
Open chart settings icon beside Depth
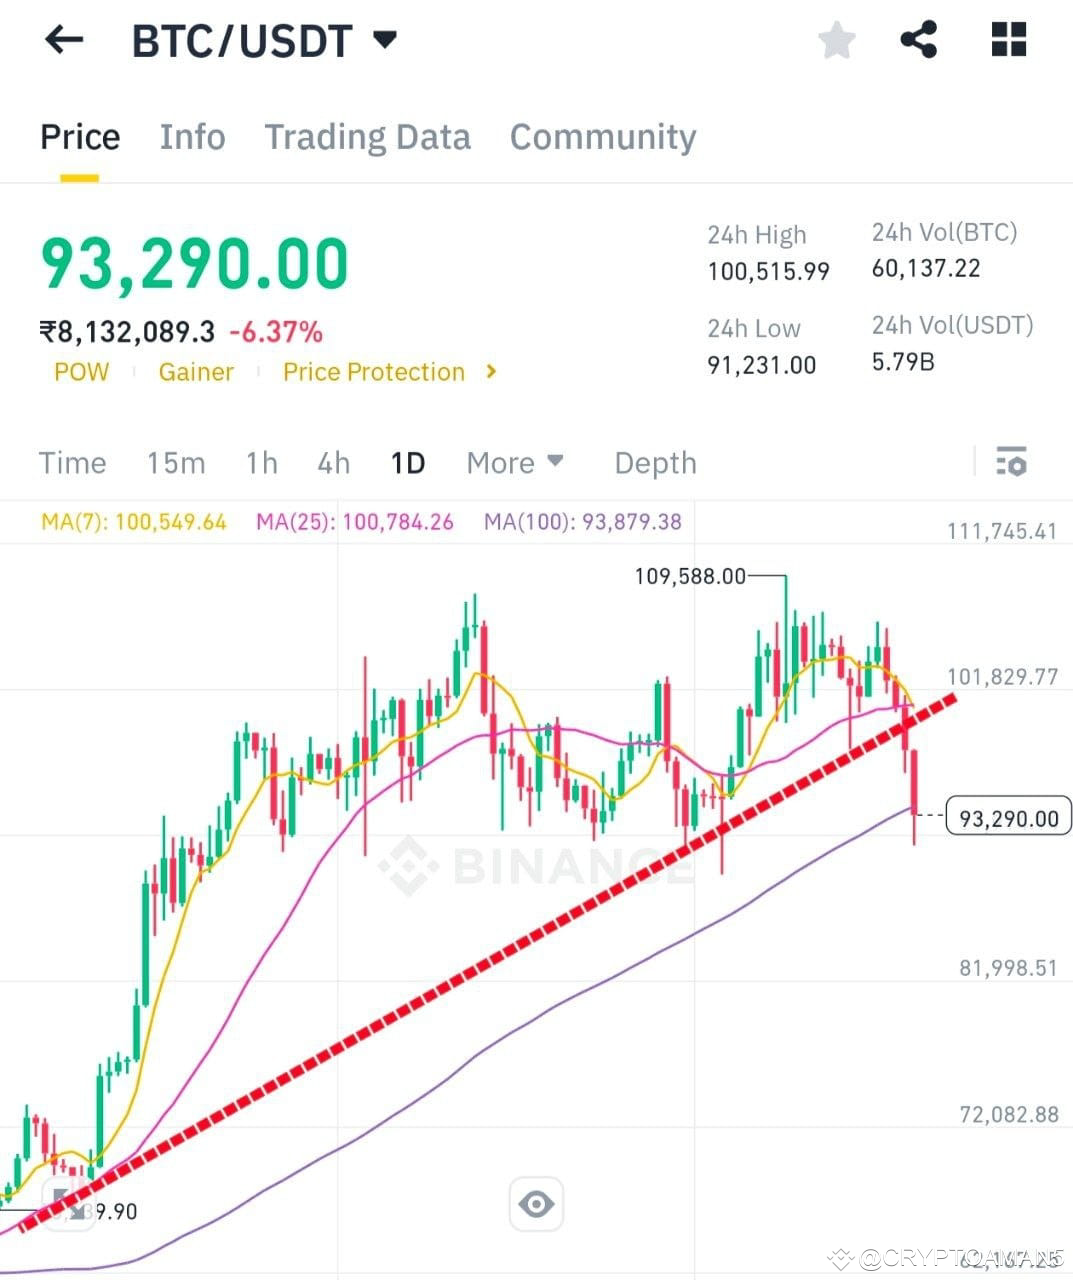point(1011,462)
